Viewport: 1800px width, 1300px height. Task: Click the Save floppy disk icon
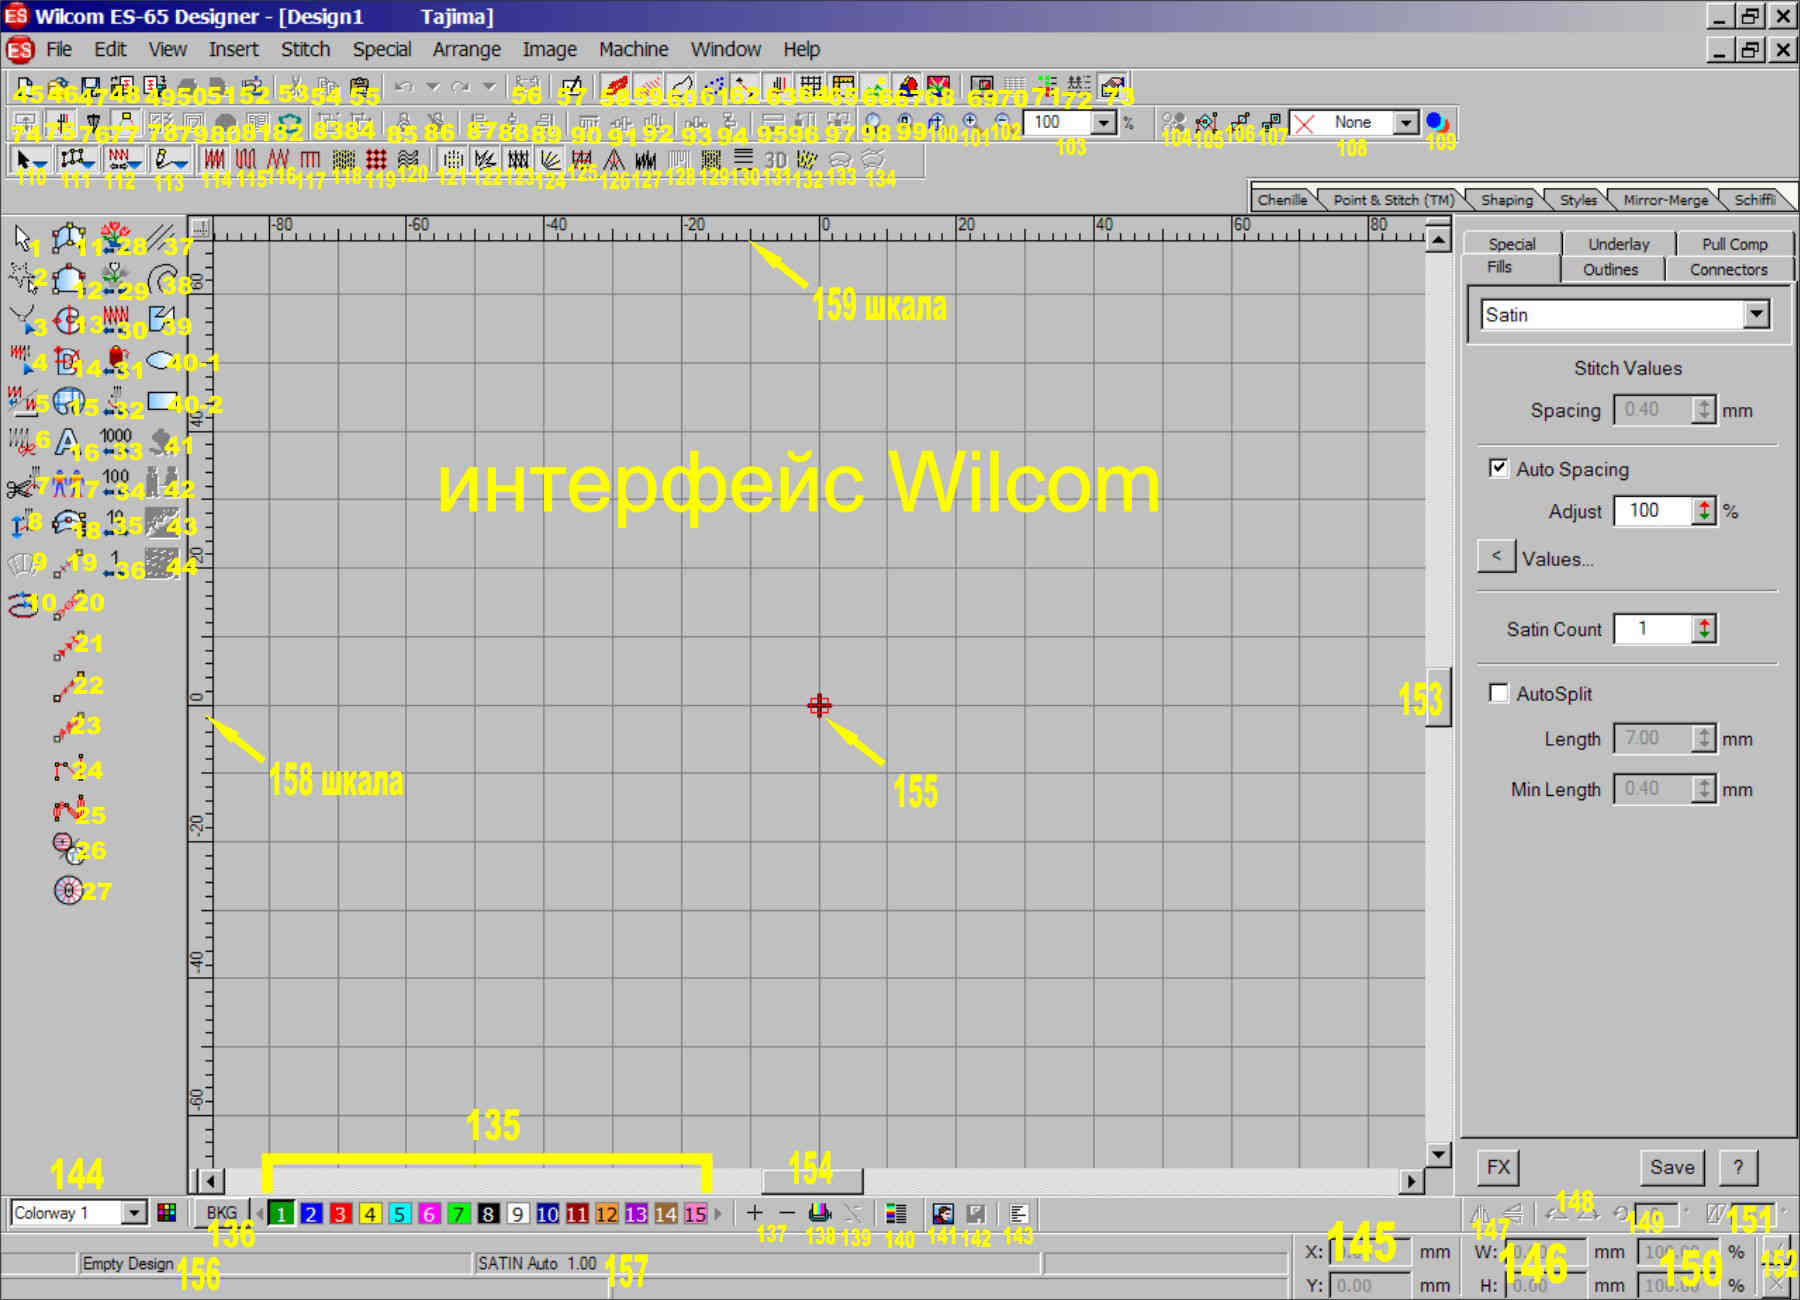(90, 87)
